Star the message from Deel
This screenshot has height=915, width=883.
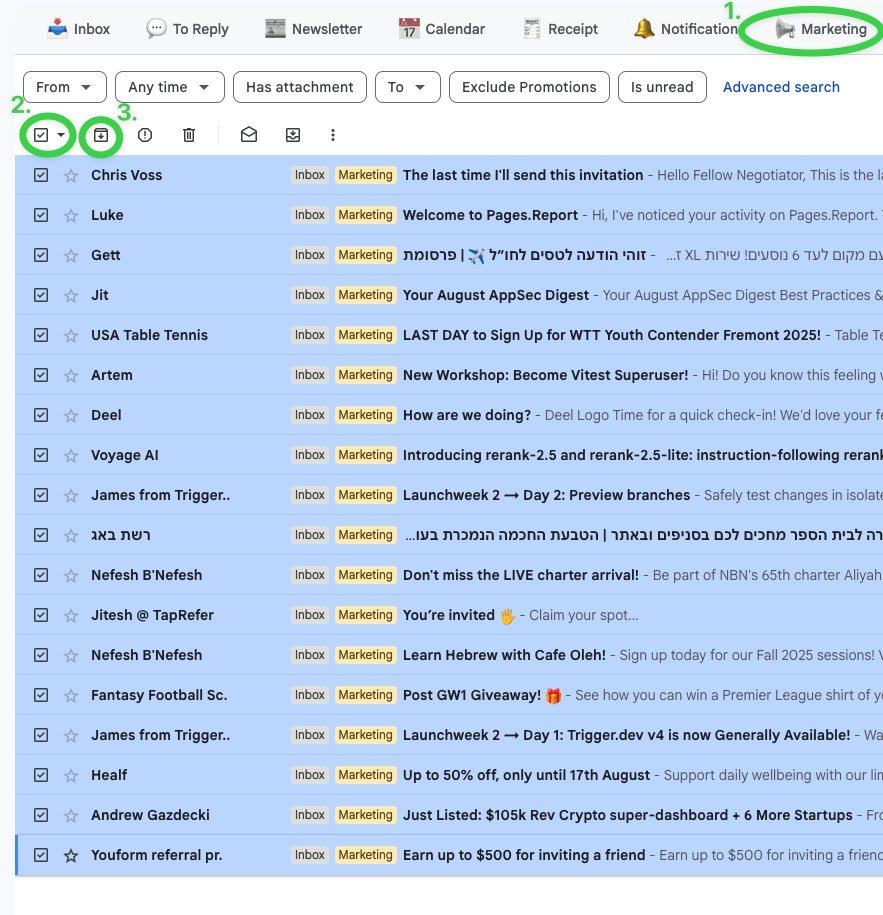70,414
